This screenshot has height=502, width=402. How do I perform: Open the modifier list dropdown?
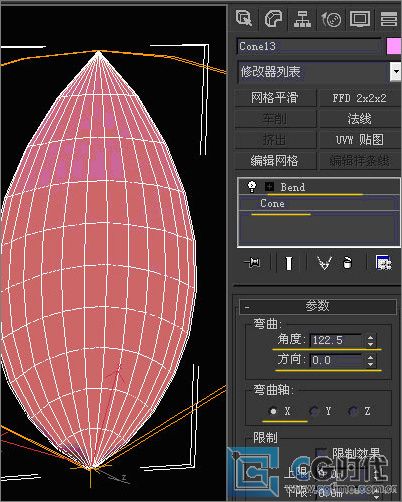tap(395, 71)
